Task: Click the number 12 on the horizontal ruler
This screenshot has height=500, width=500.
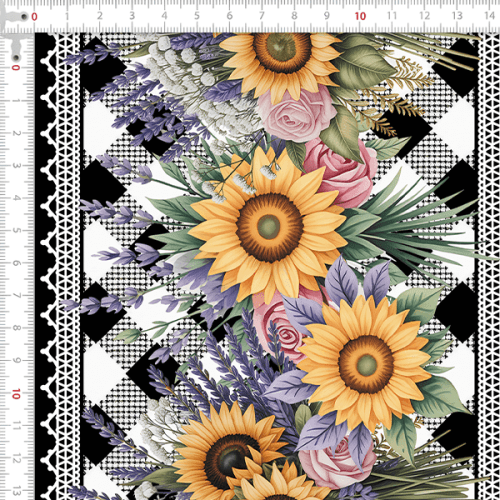Action: [424, 16]
